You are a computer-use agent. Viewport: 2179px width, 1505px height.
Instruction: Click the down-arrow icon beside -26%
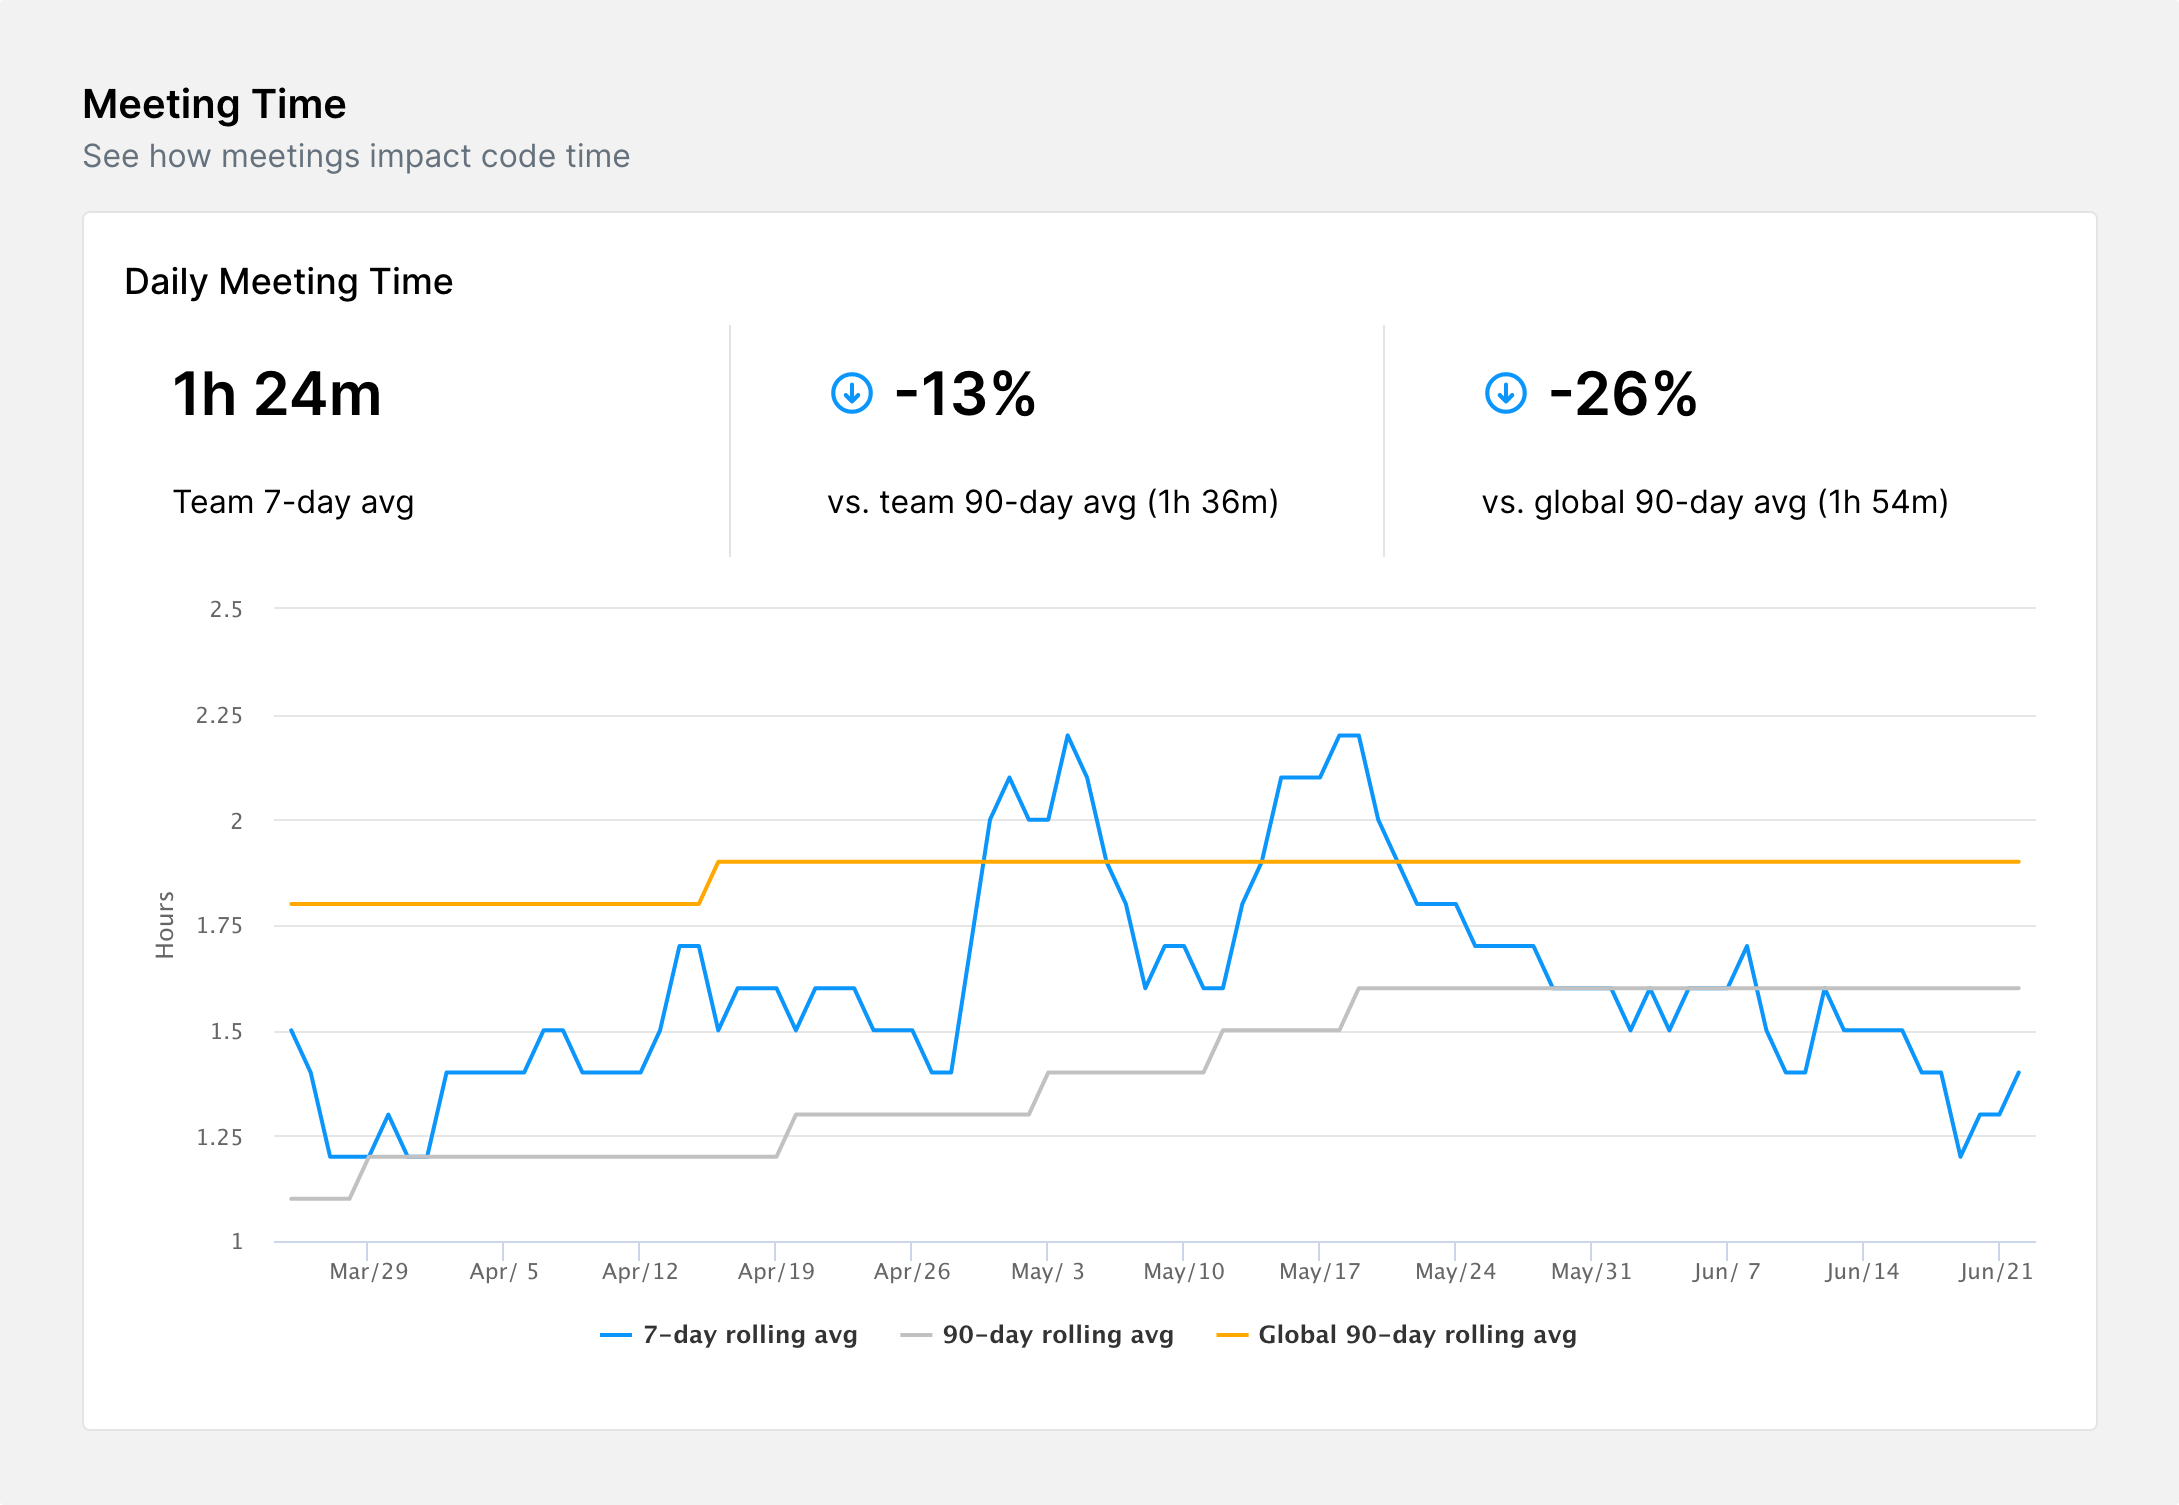pos(1505,393)
